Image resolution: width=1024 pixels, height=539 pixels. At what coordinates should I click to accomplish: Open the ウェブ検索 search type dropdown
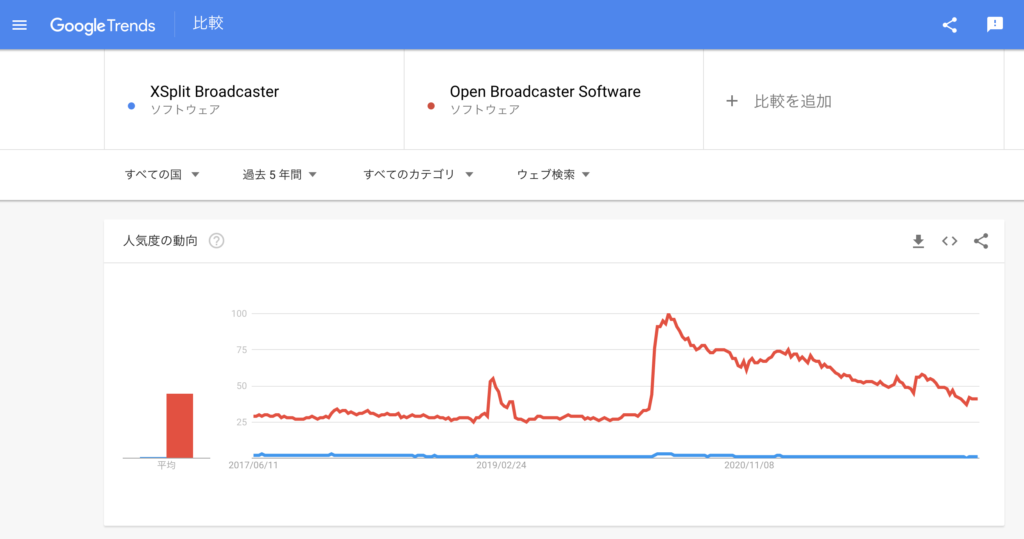553,174
